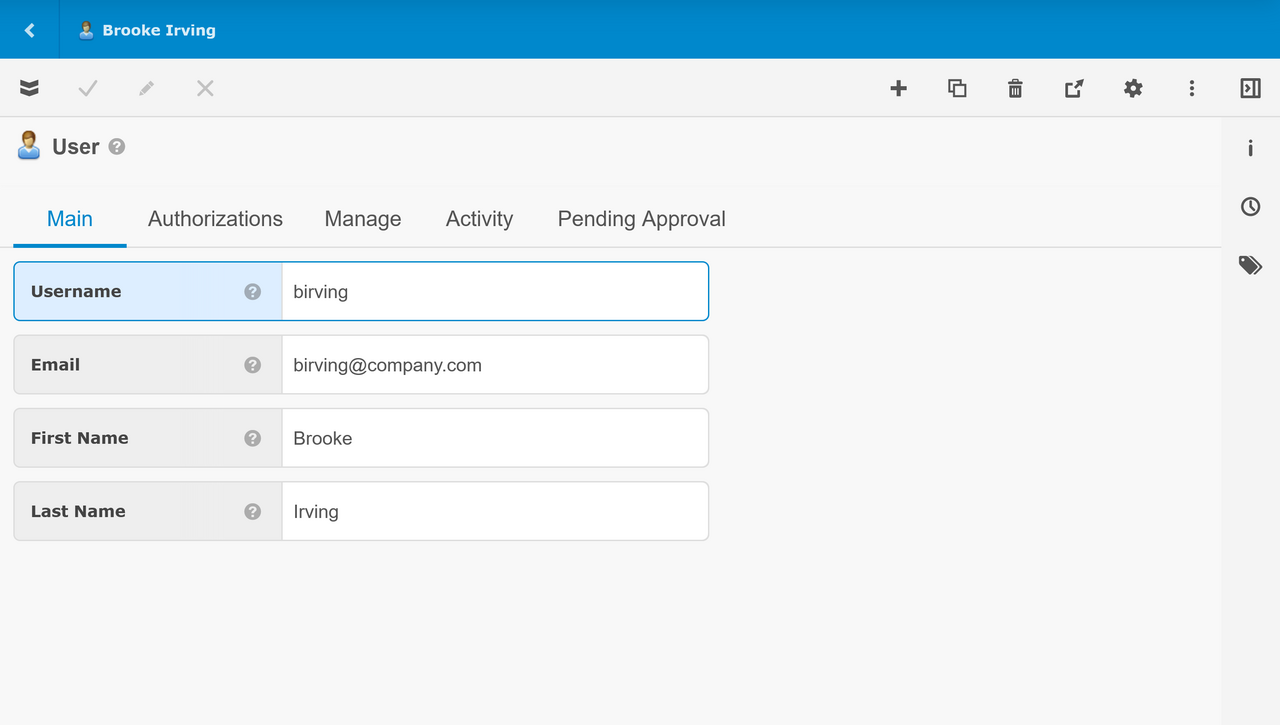1280x725 pixels.
Task: Click the help icon beside User heading
Action: (x=117, y=147)
